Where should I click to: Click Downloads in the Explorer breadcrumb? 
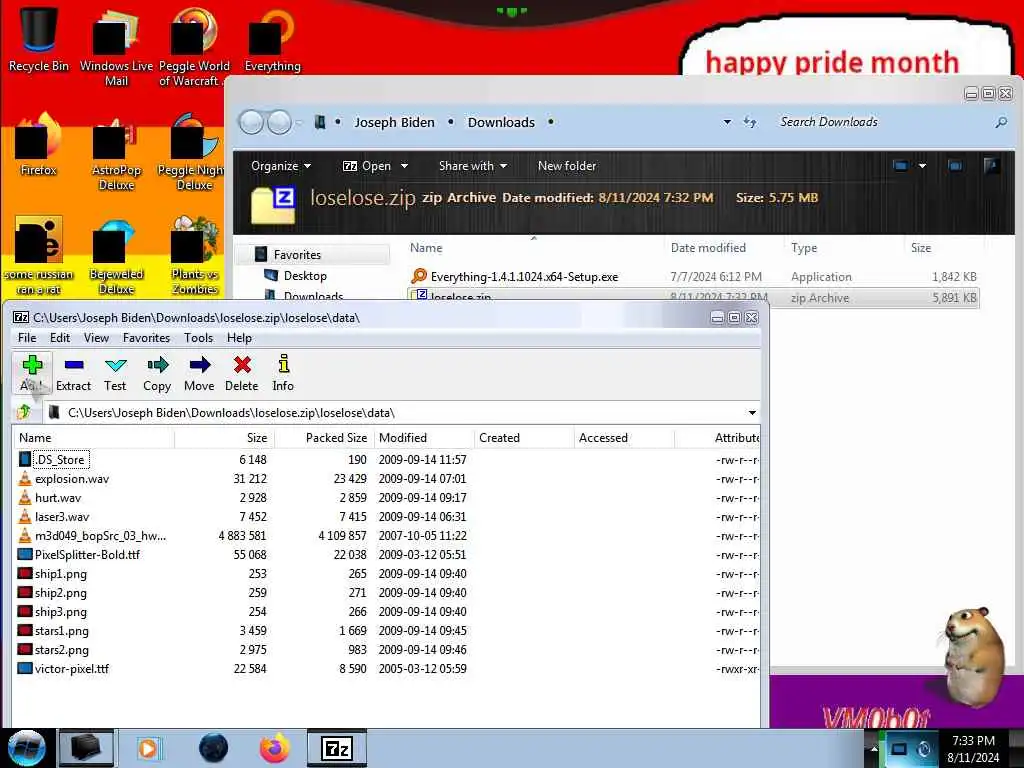(x=501, y=122)
